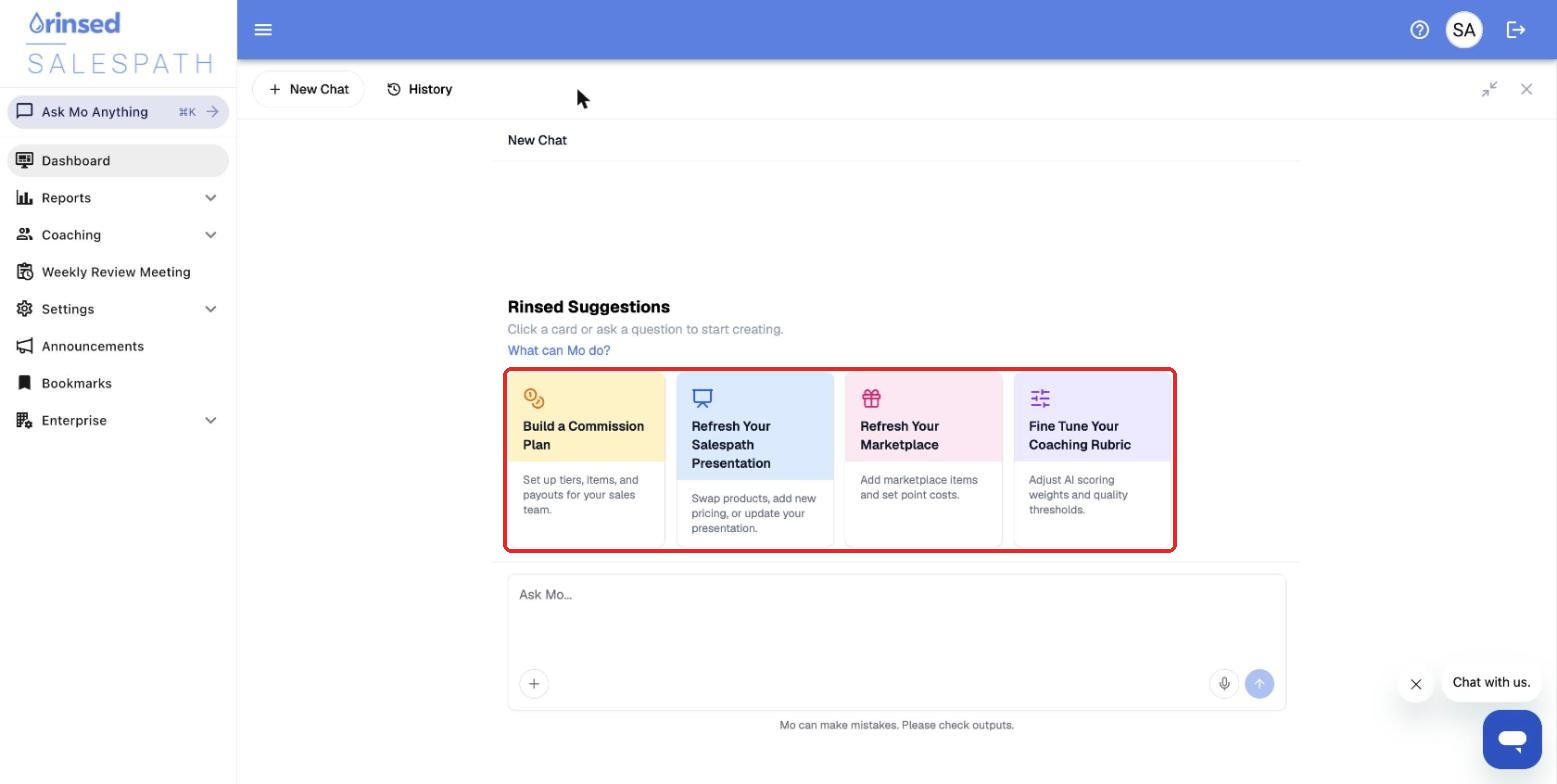Image resolution: width=1557 pixels, height=784 pixels.
Task: Go to Weekly Review Meeting
Action: click(x=118, y=272)
